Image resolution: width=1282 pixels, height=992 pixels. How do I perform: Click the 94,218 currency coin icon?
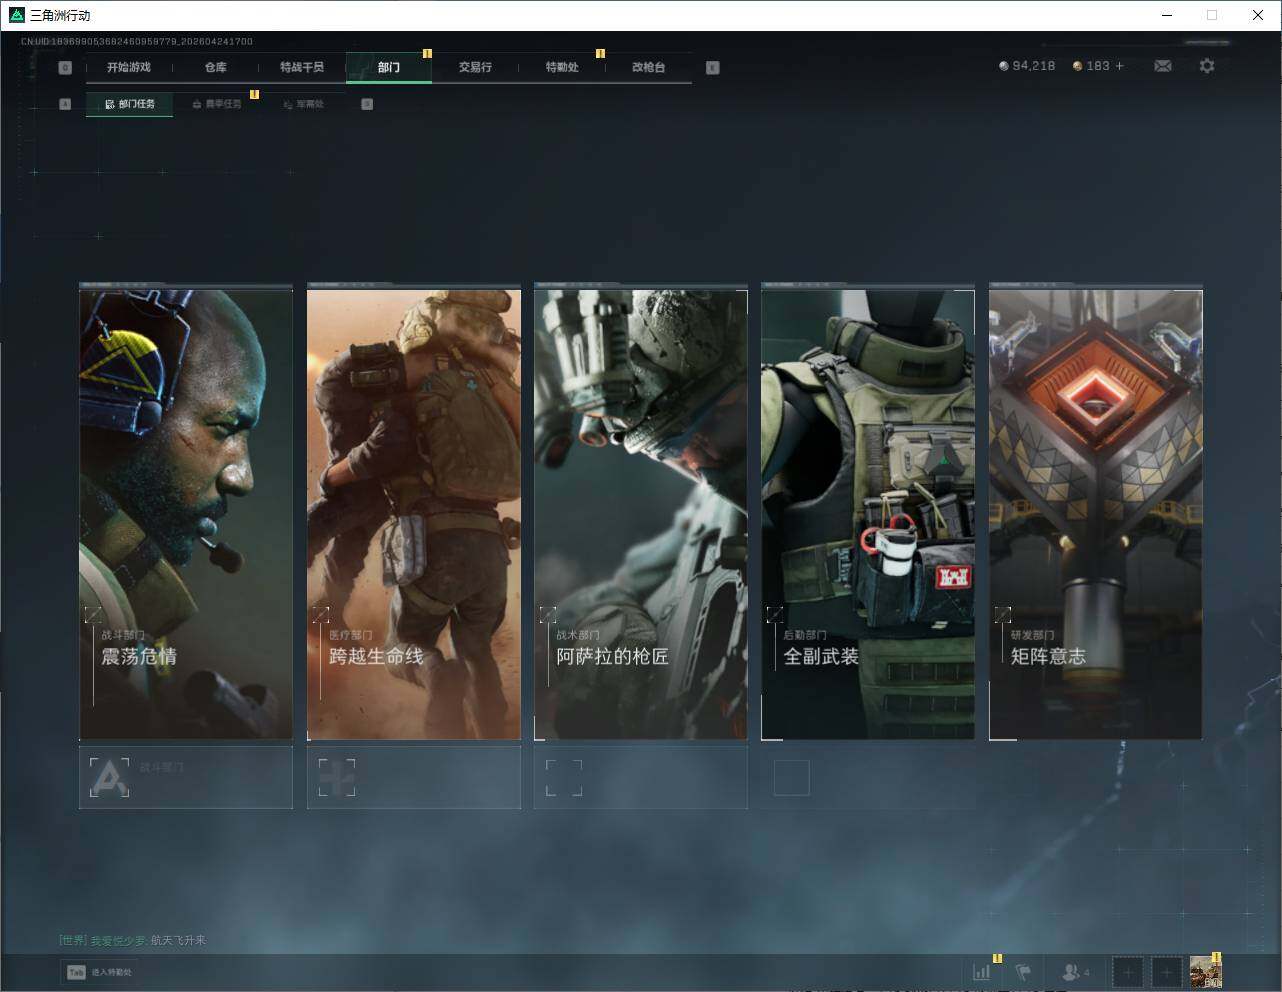1004,66
